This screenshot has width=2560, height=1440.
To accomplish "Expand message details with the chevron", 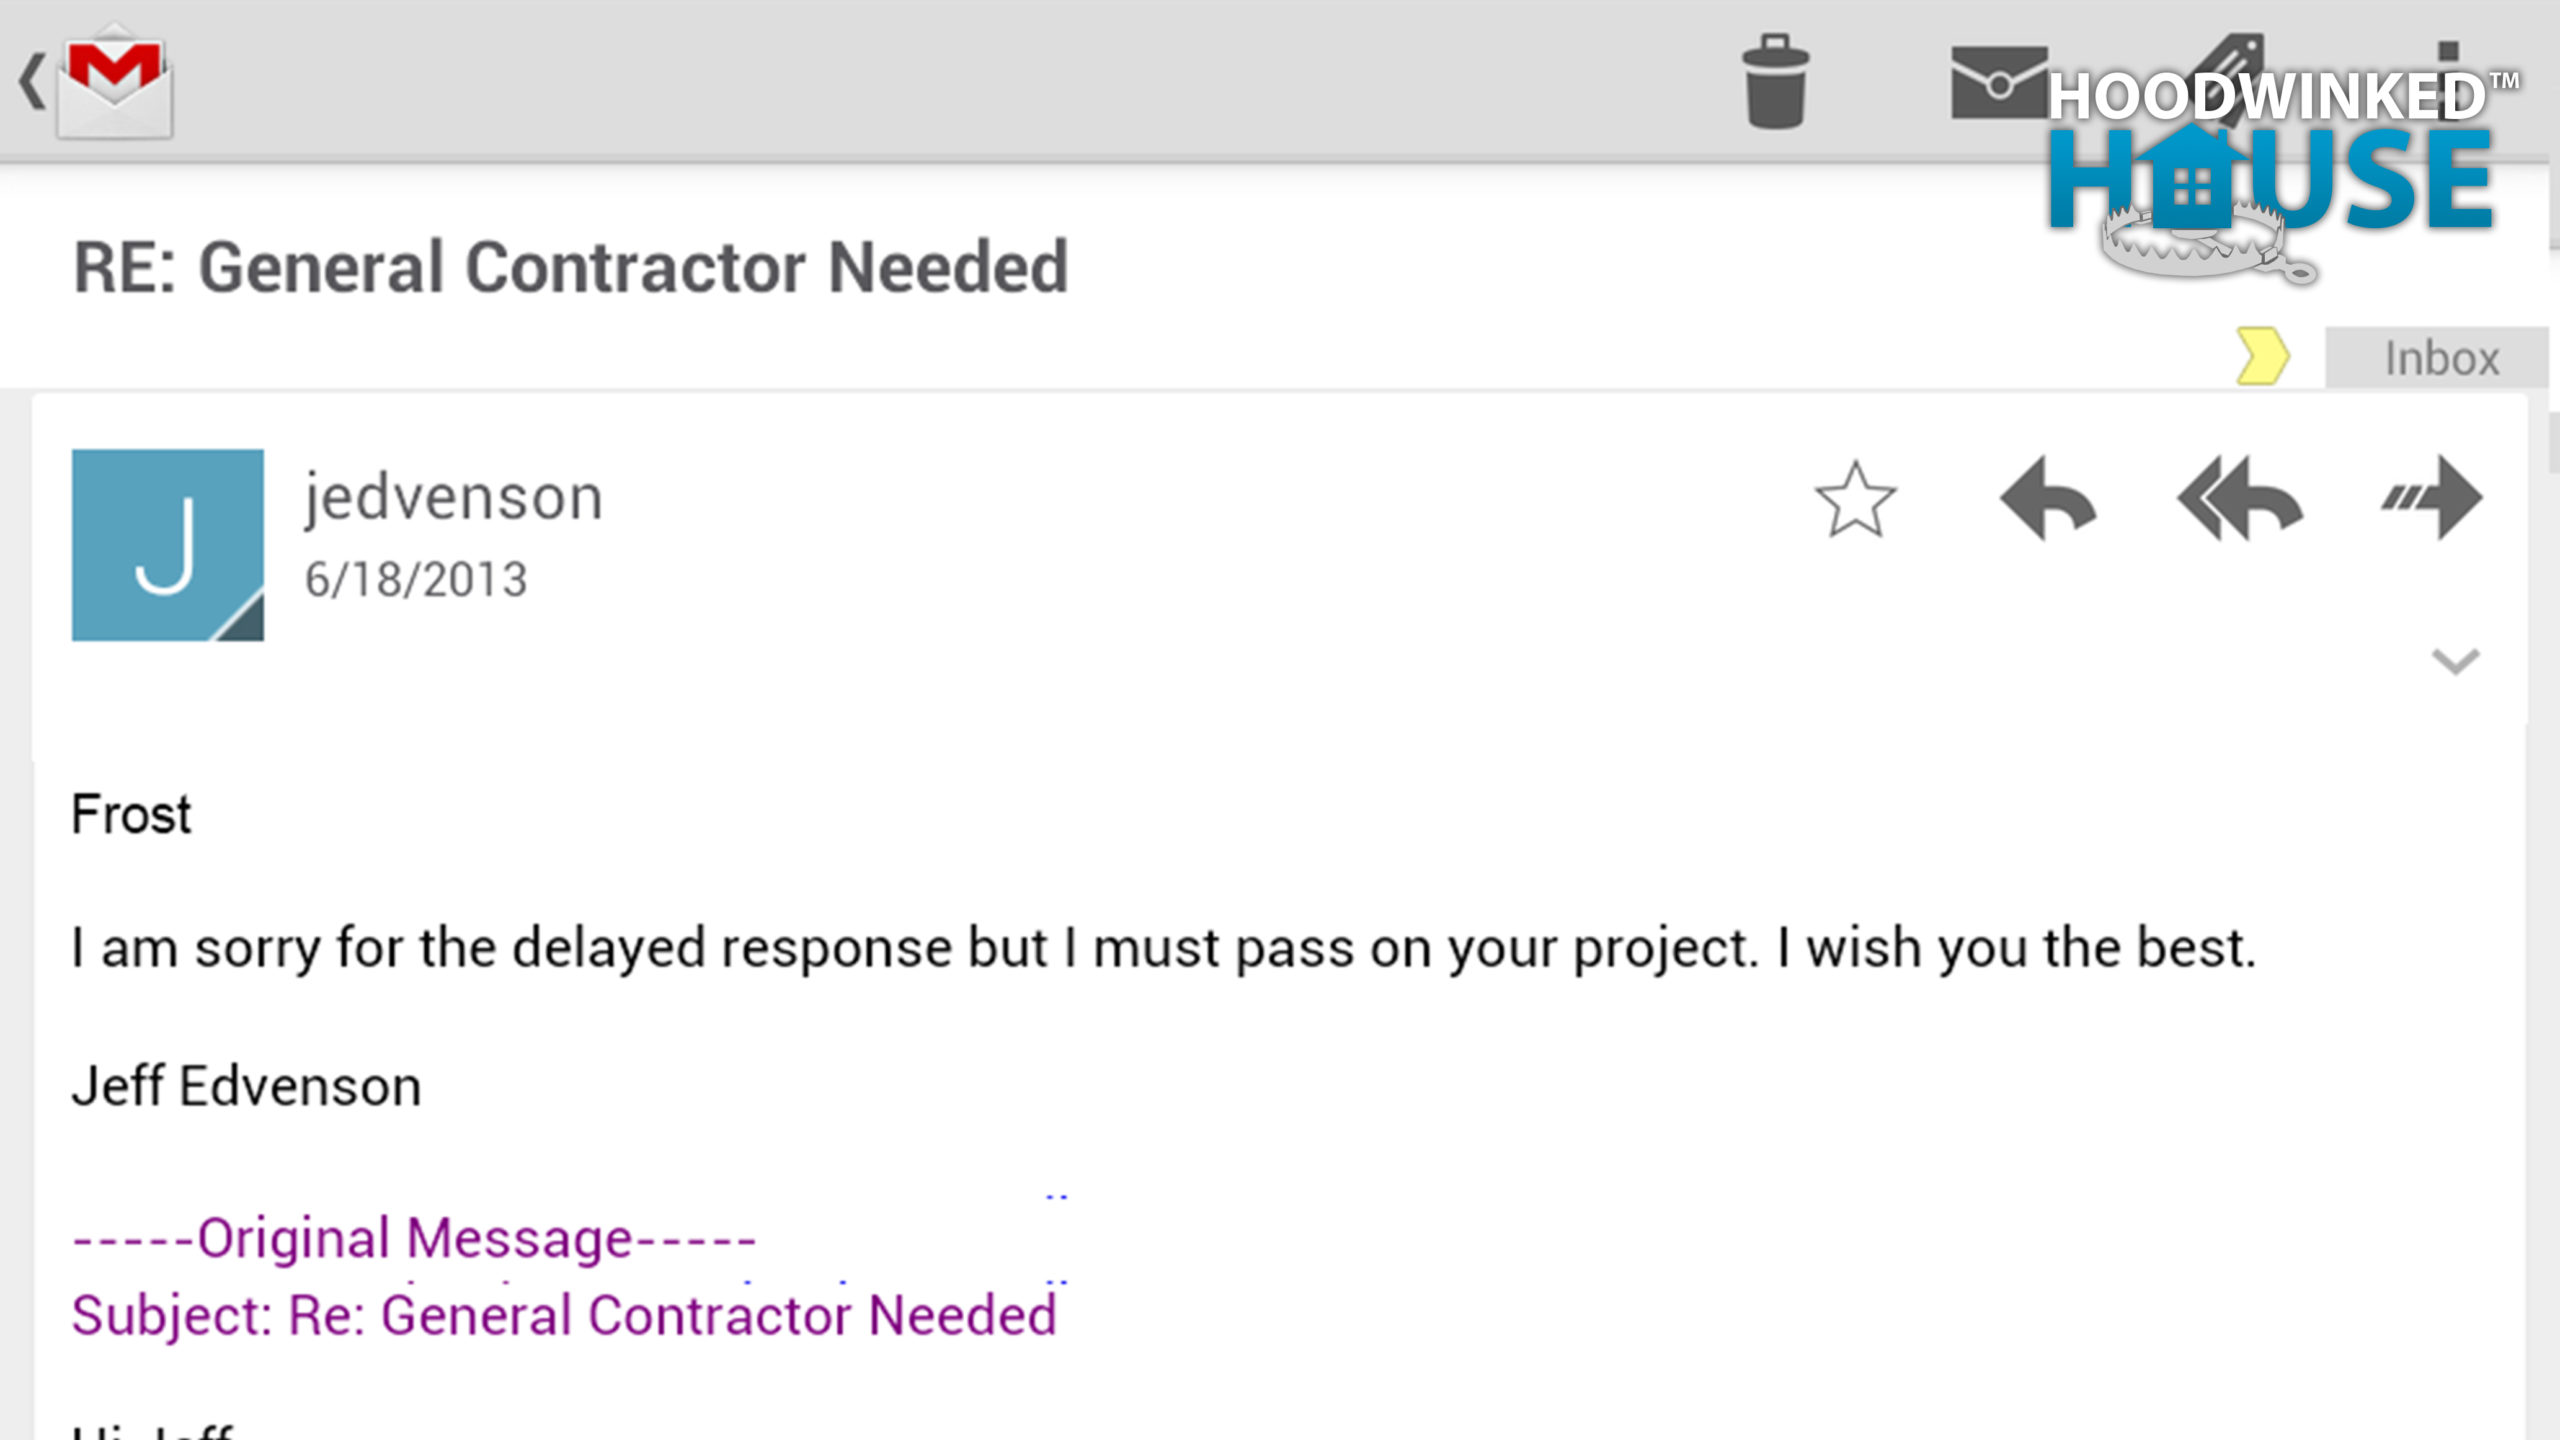I will pos(2455,661).
